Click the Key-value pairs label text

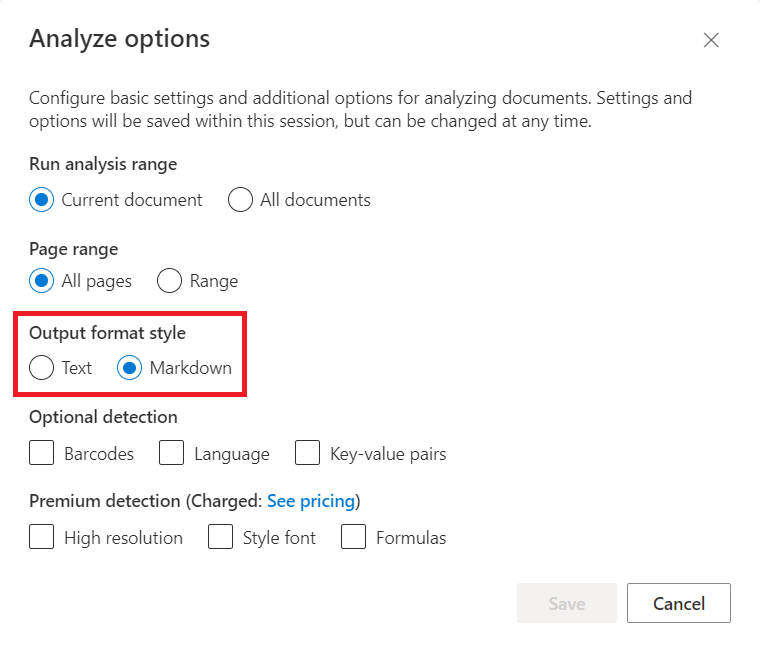(x=388, y=455)
